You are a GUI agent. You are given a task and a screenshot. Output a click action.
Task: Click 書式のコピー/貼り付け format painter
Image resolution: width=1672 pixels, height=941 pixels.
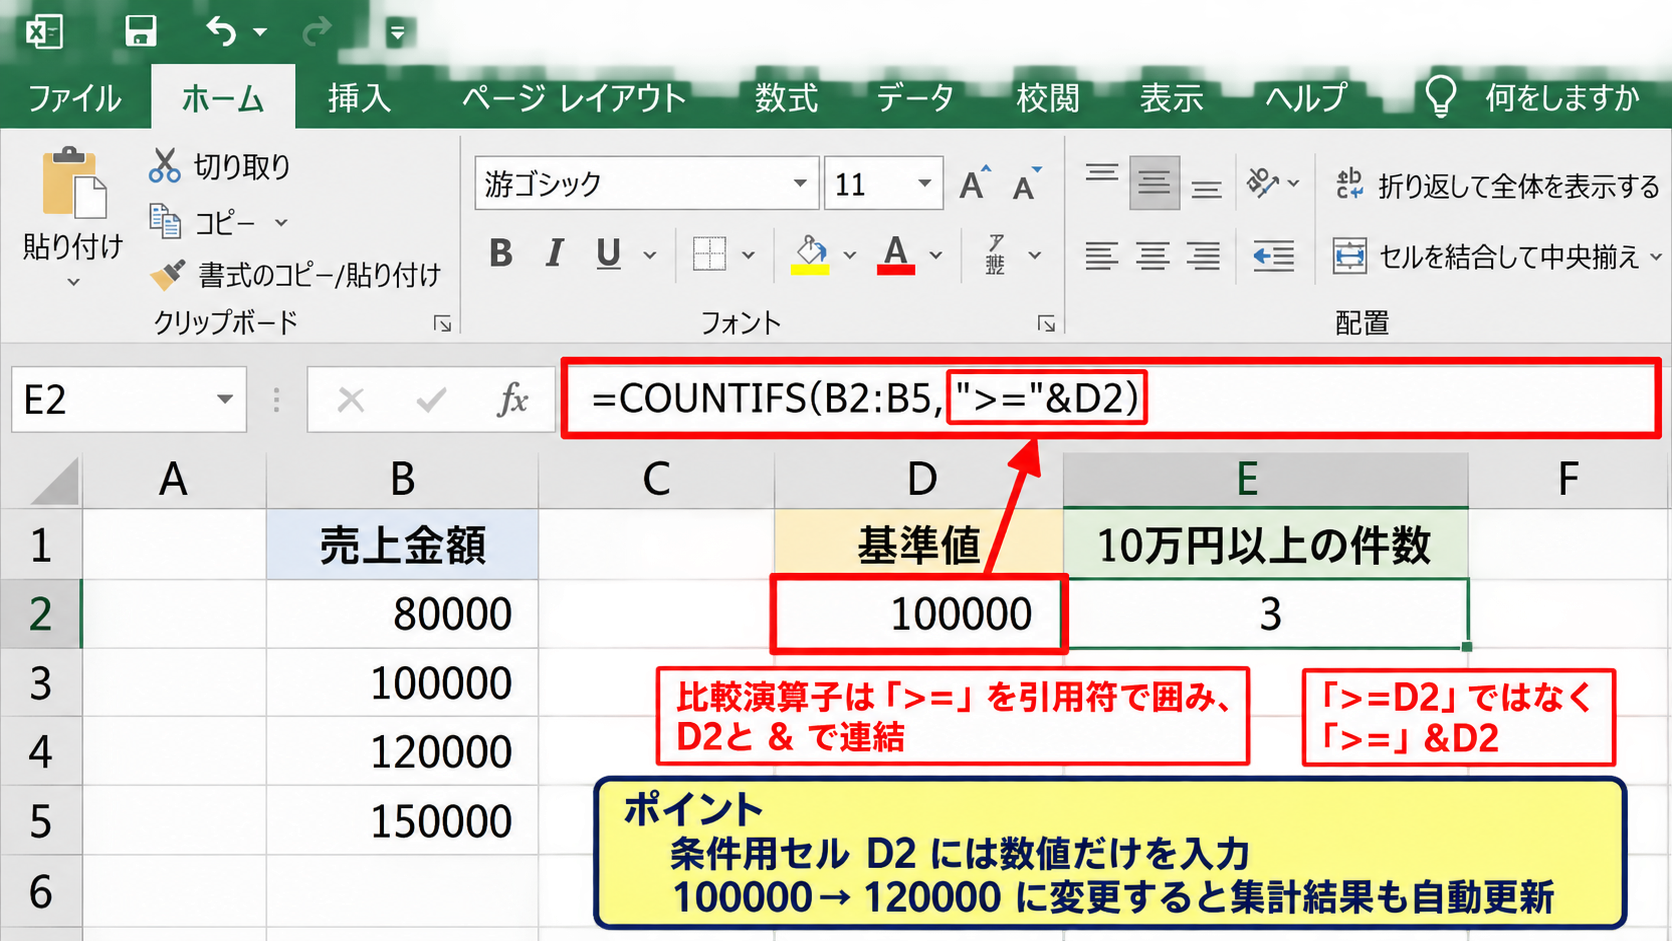pyautogui.click(x=295, y=275)
